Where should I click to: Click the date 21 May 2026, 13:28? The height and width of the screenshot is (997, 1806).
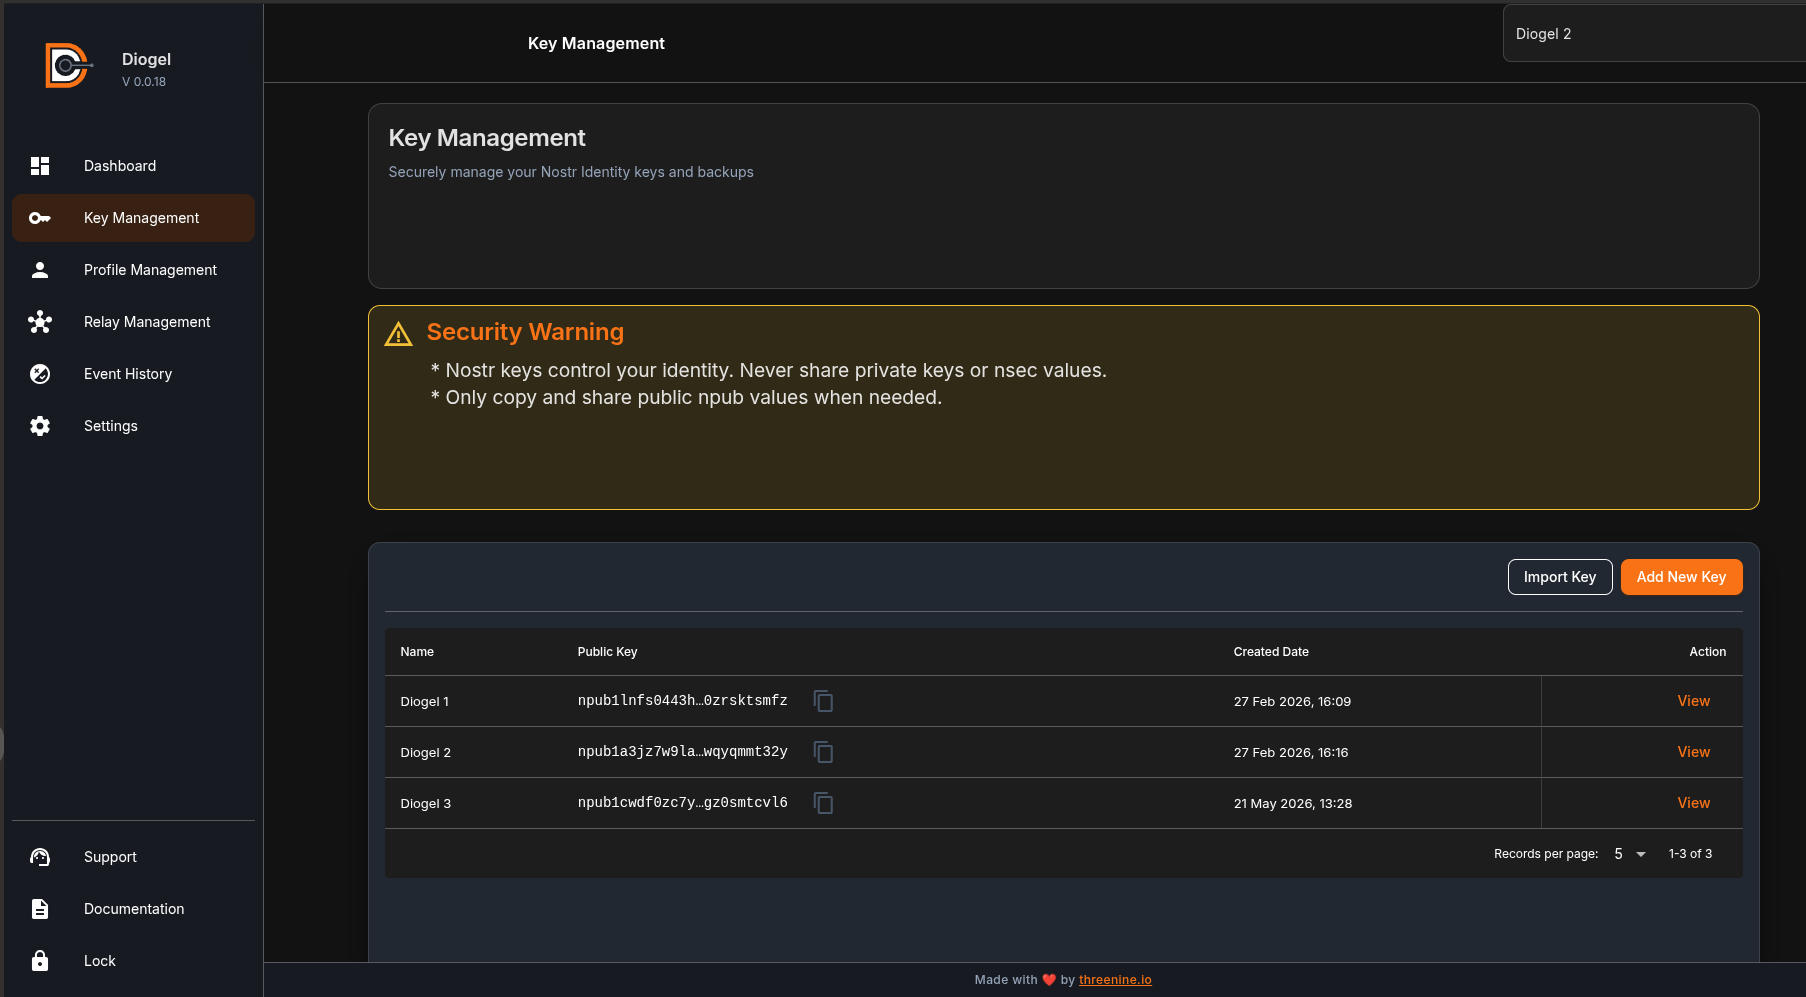pyautogui.click(x=1293, y=804)
